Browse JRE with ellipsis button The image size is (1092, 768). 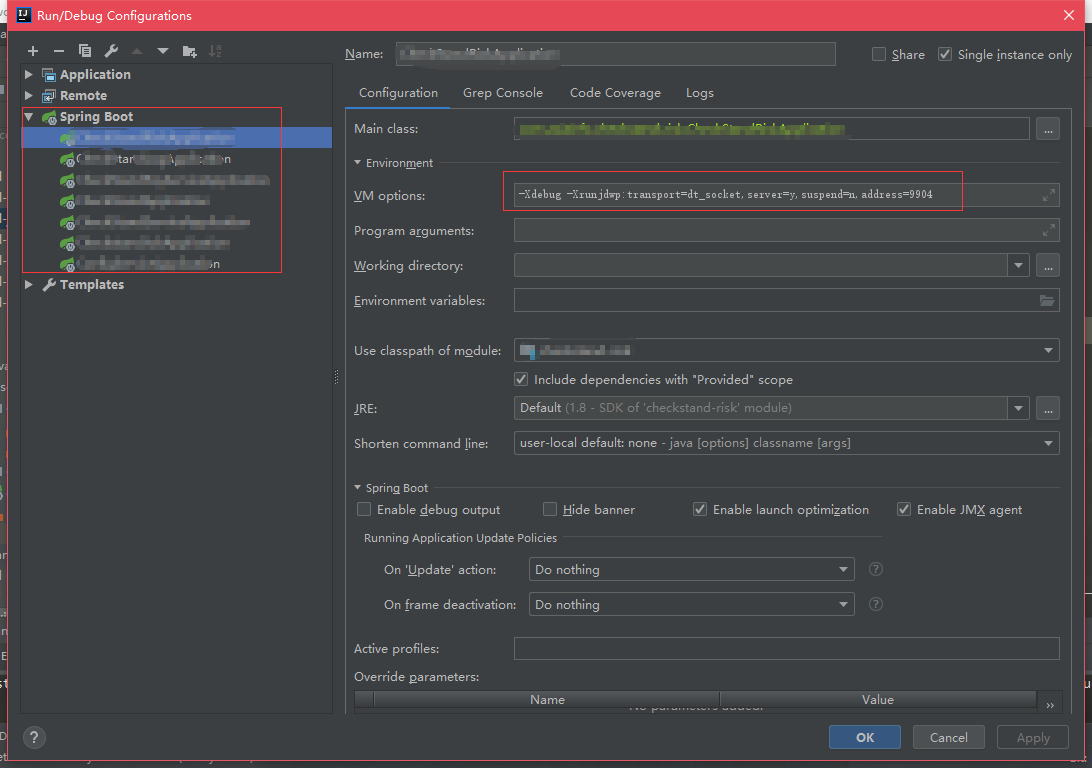pos(1048,408)
